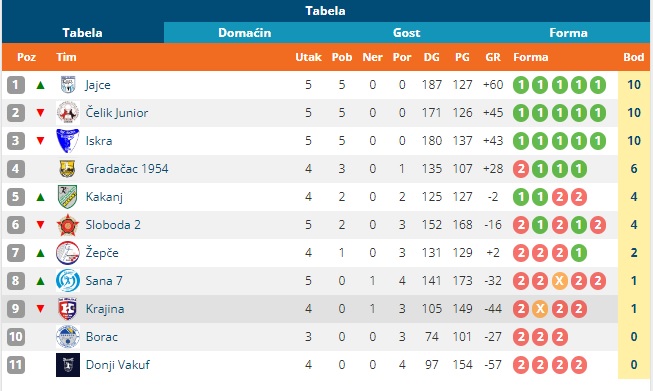Click the orange X form badge for Sana 7
This screenshot has width=653, height=391.
(x=559, y=281)
